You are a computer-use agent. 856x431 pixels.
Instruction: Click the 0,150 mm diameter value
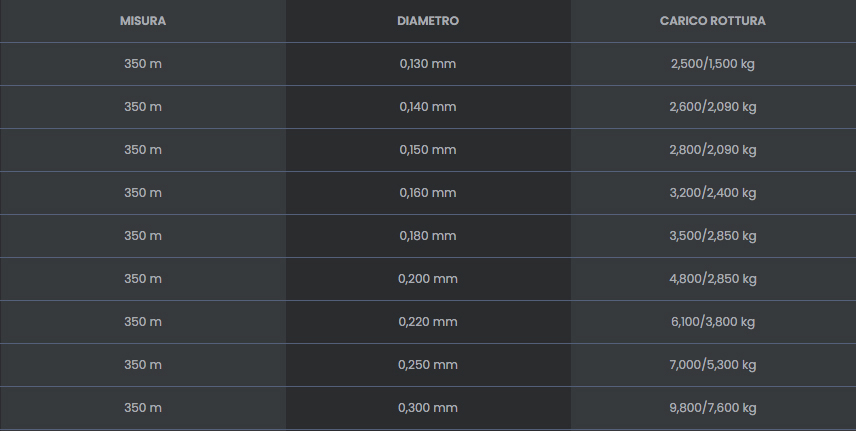428,150
